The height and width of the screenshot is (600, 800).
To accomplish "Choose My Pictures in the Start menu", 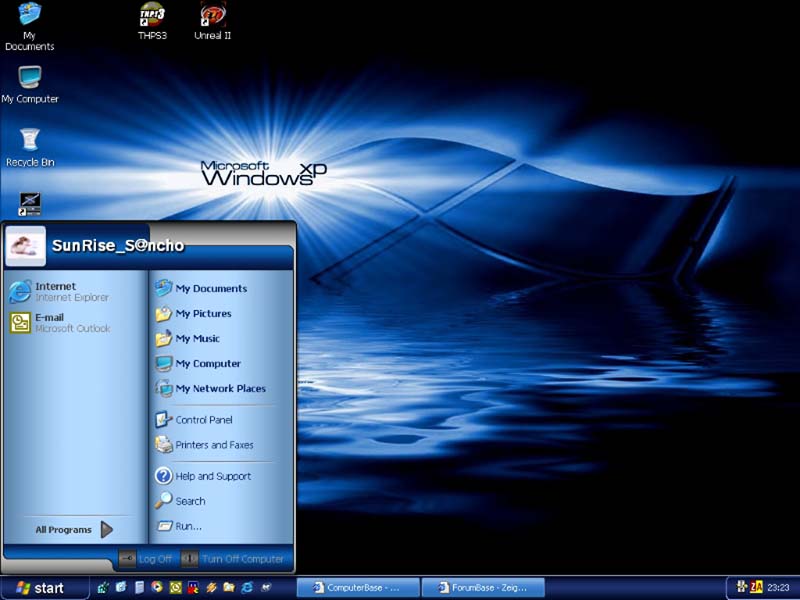I will tap(193, 313).
